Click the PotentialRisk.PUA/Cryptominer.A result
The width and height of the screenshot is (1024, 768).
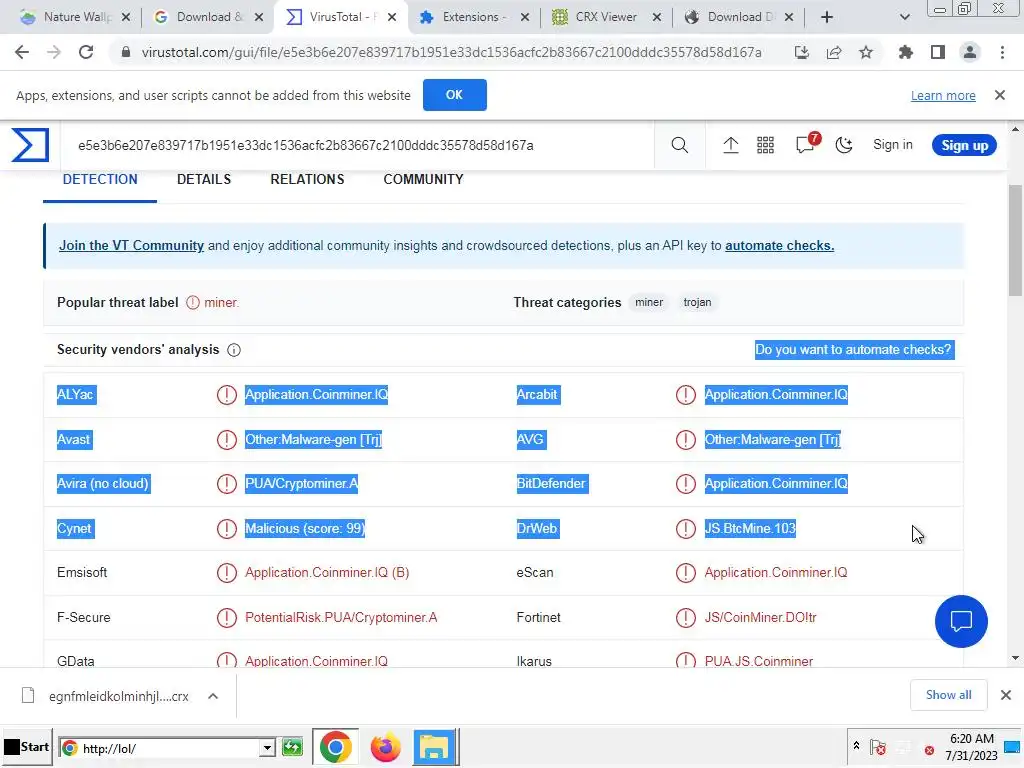click(x=341, y=617)
